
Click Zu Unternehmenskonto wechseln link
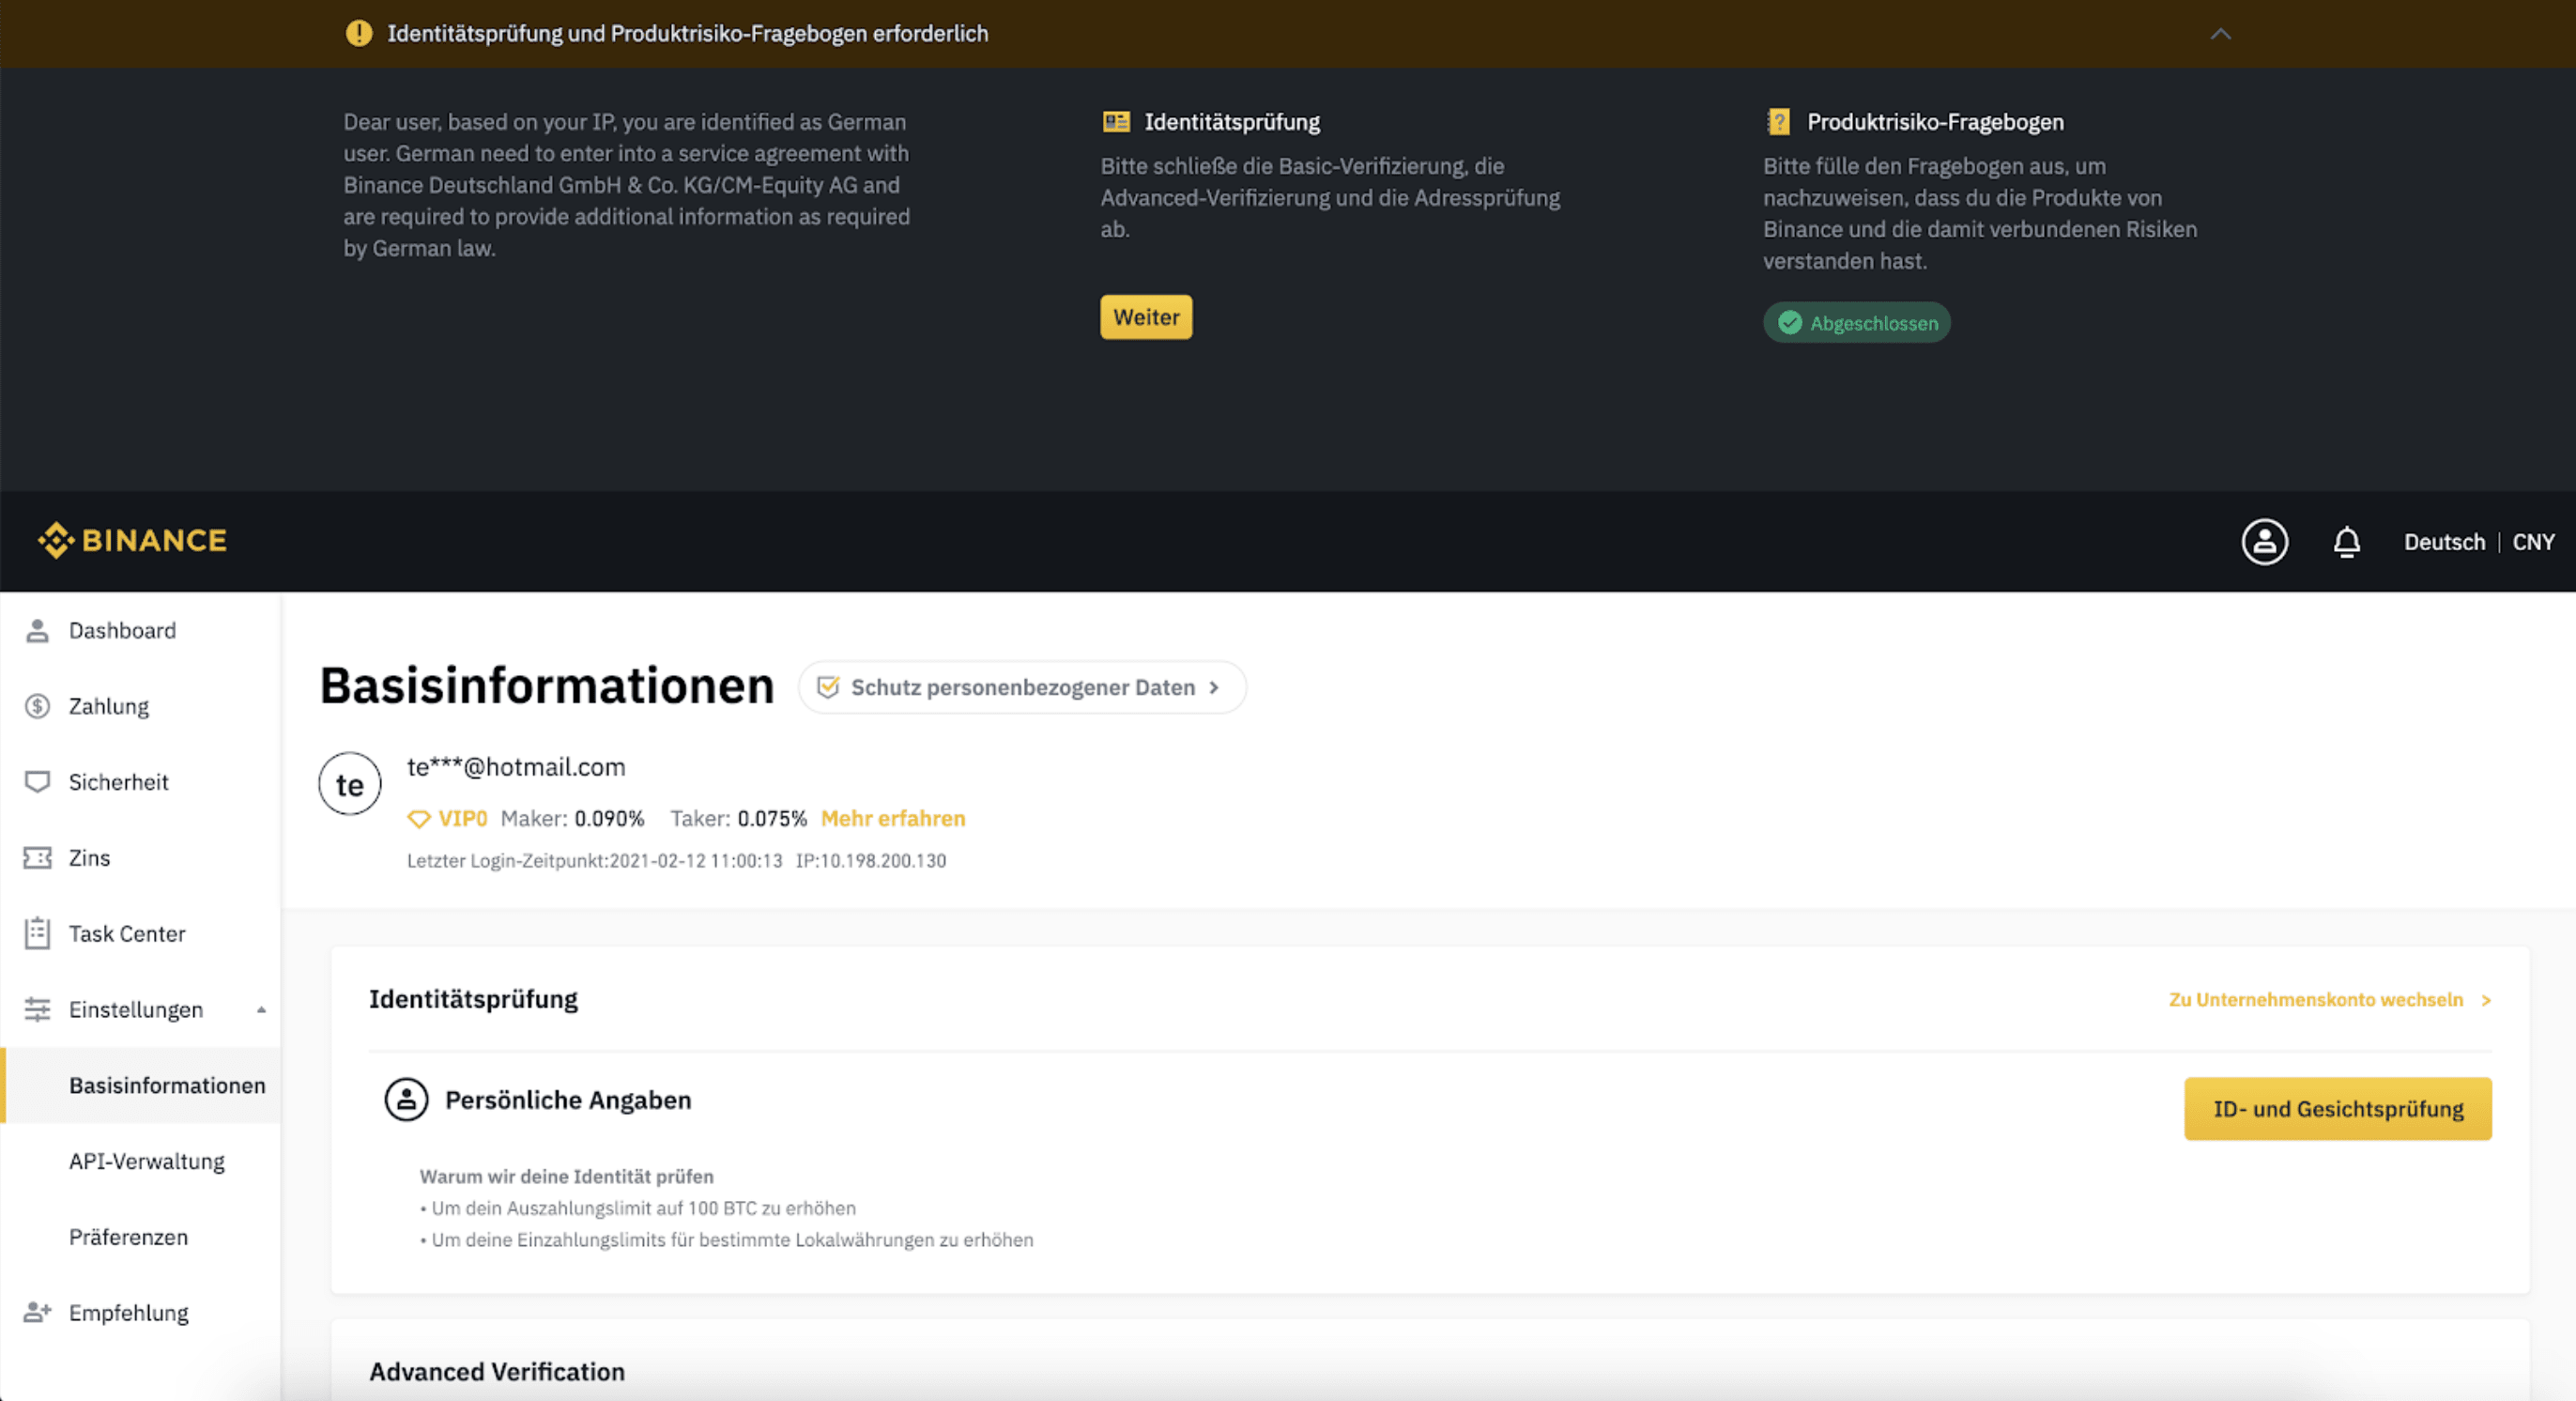2315,1000
